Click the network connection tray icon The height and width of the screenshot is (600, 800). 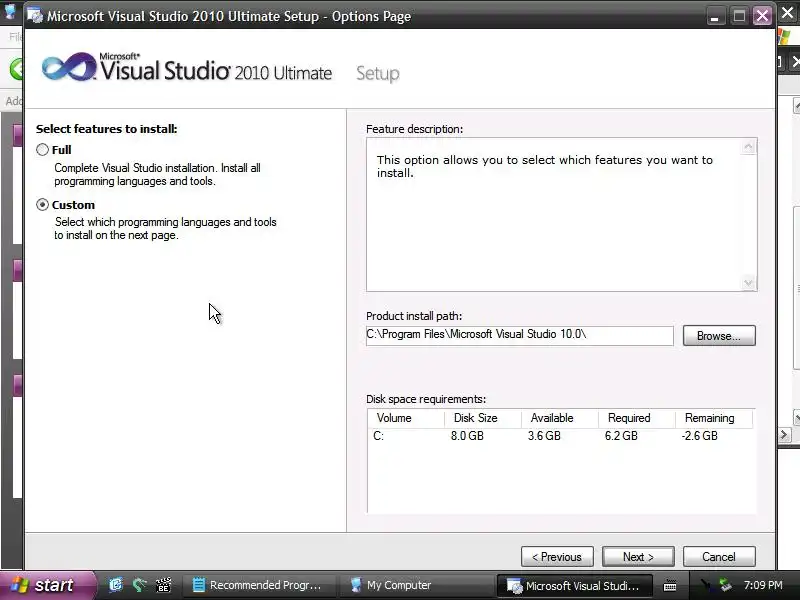click(x=706, y=585)
